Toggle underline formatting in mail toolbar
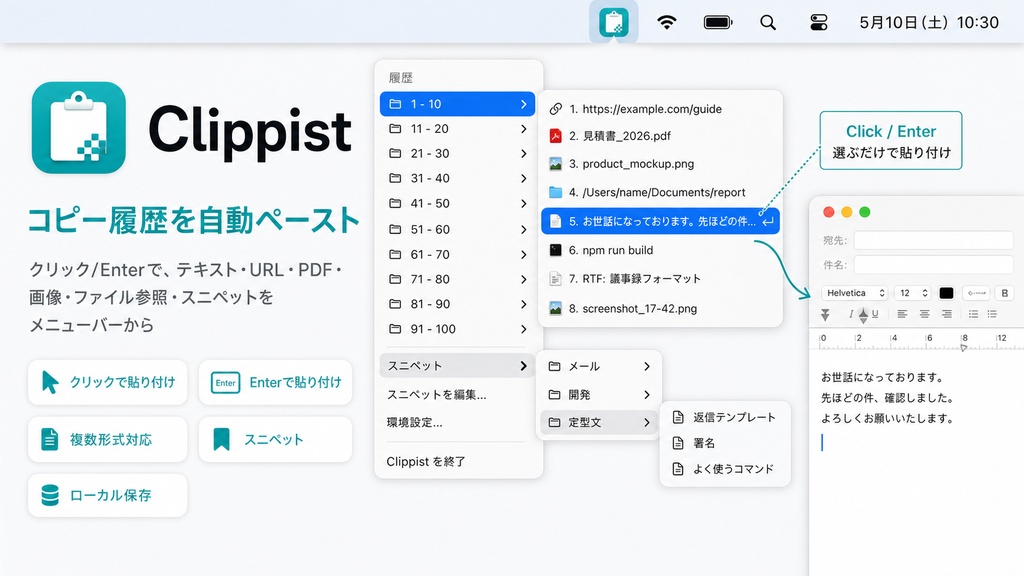Screen dimensions: 1024x576 [874, 314]
